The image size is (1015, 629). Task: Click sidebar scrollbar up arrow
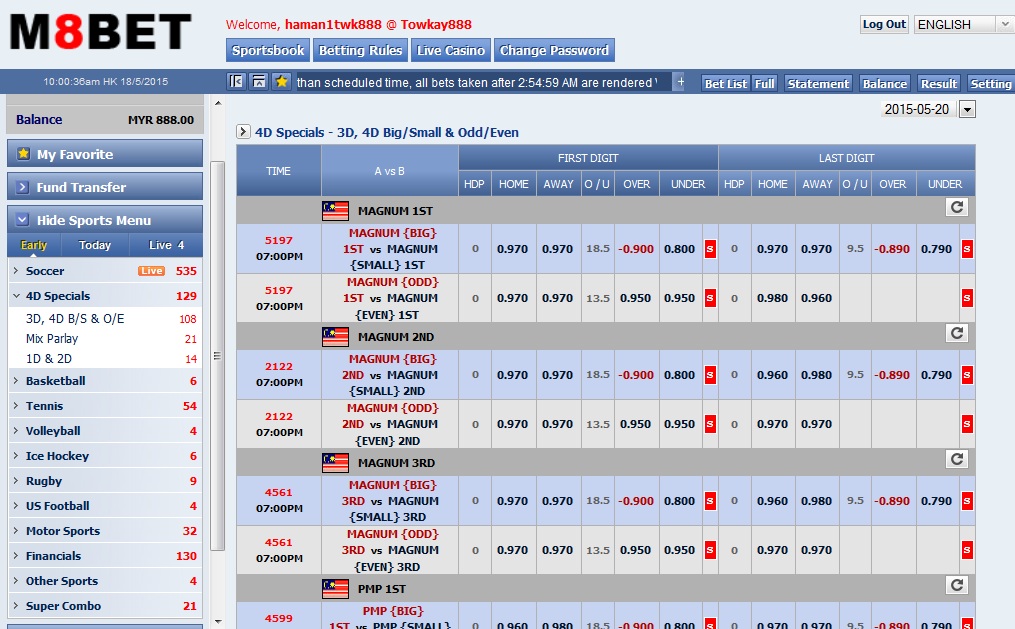(x=218, y=104)
